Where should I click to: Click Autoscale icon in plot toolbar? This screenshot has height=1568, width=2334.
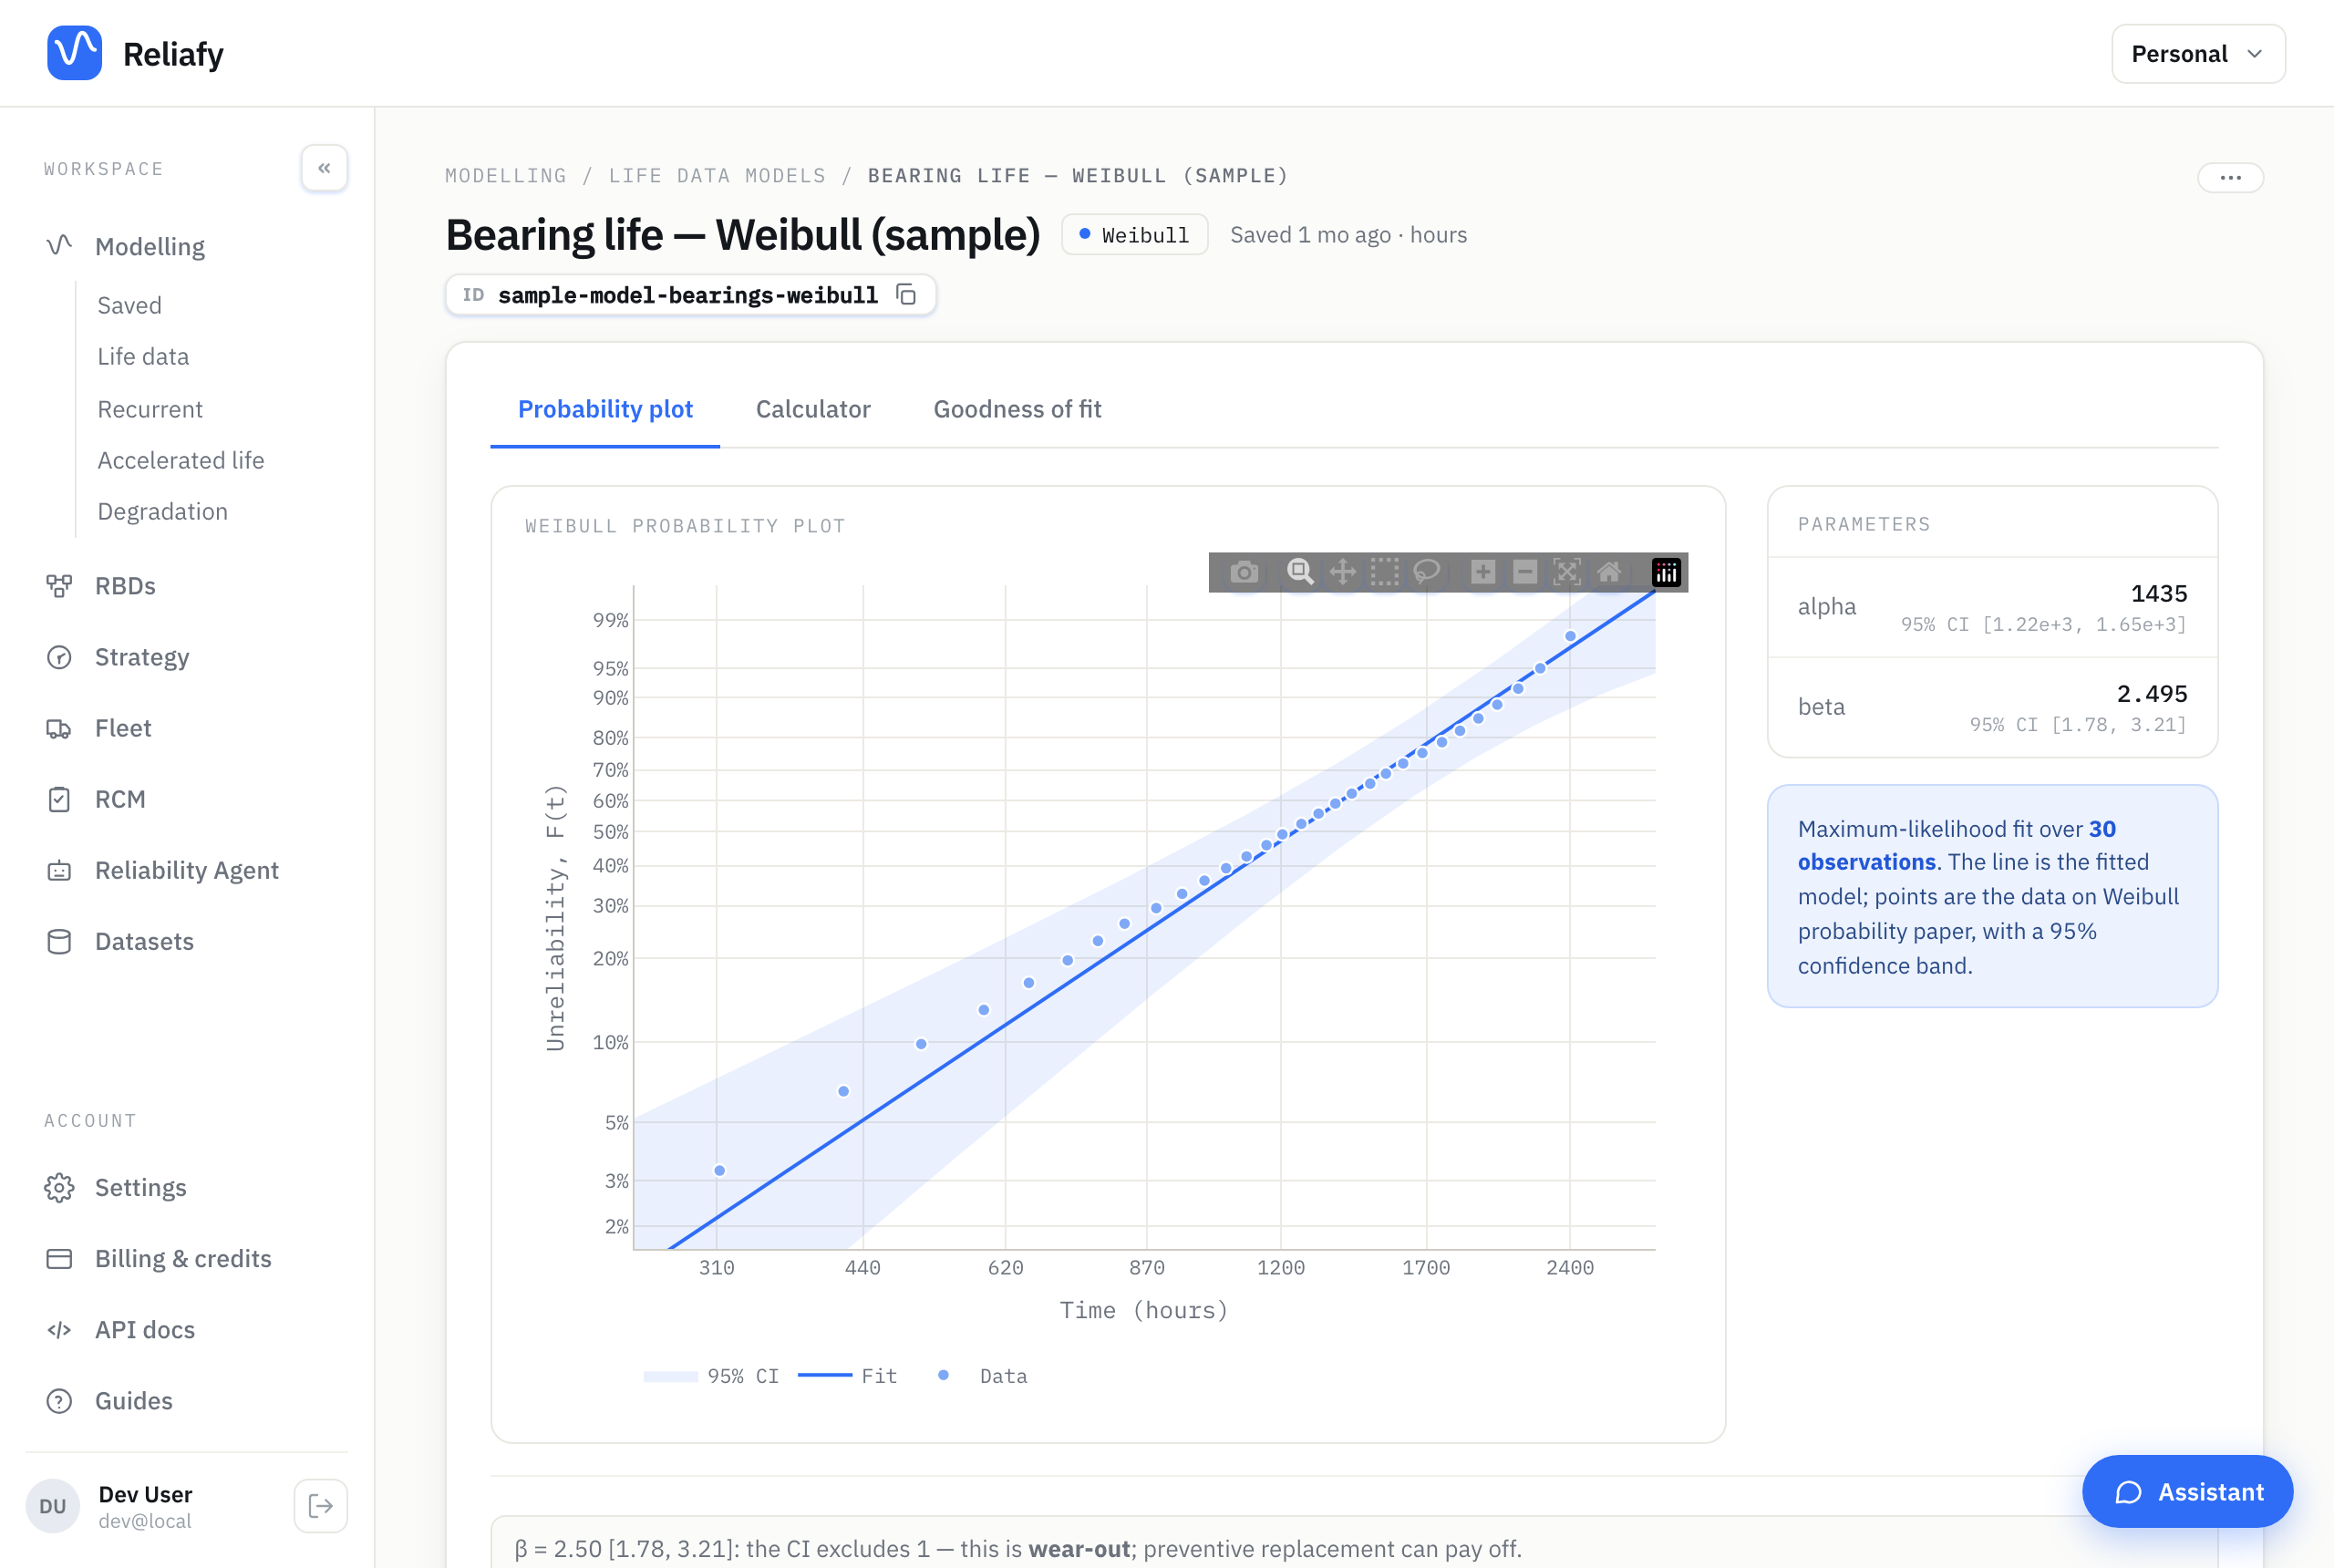1567,572
